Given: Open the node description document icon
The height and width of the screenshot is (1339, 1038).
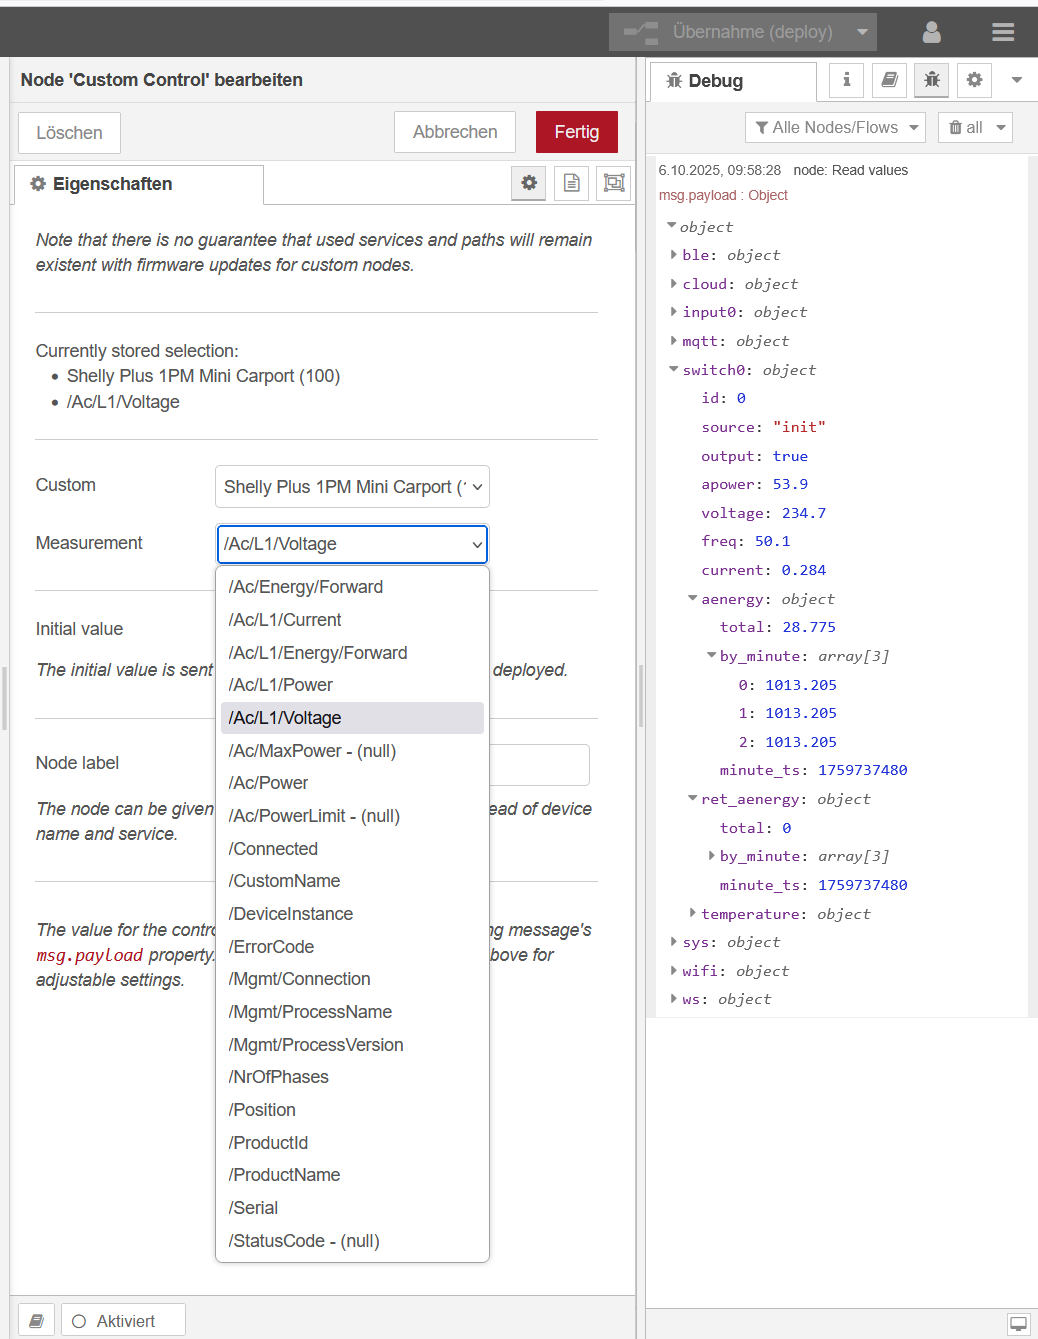Looking at the screenshot, I should pos(571,183).
